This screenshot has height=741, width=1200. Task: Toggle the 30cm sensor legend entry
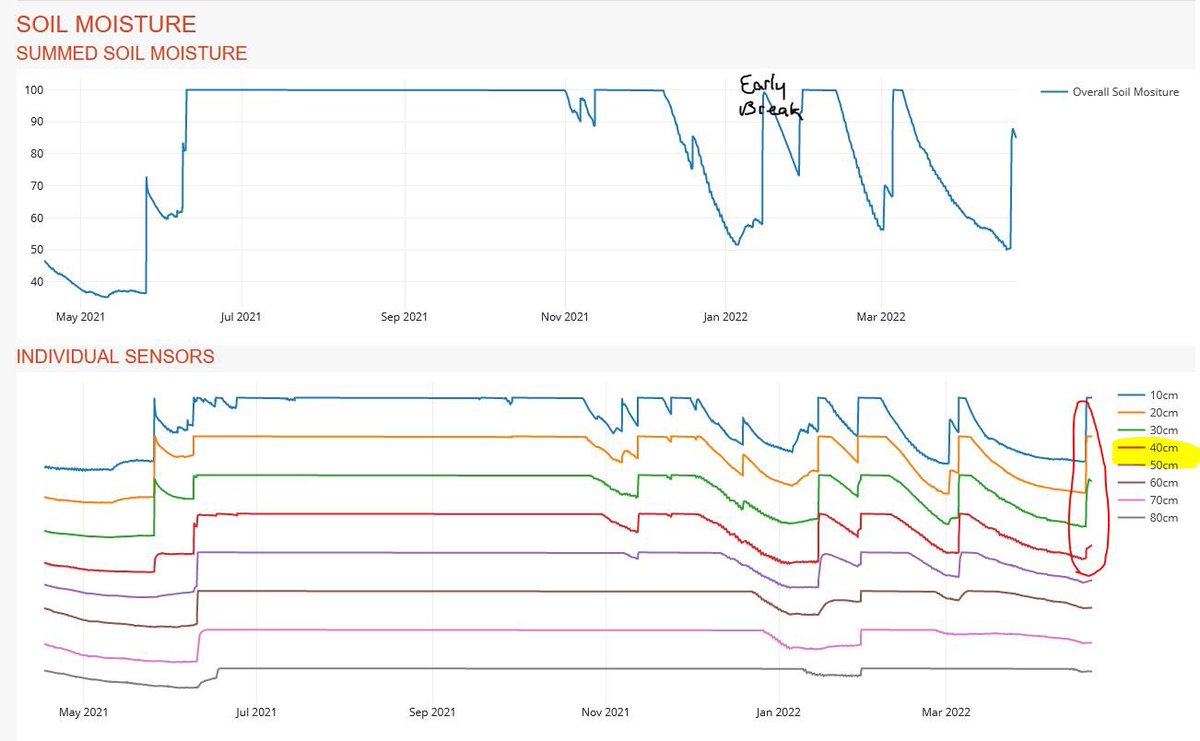pyautogui.click(x=1149, y=431)
